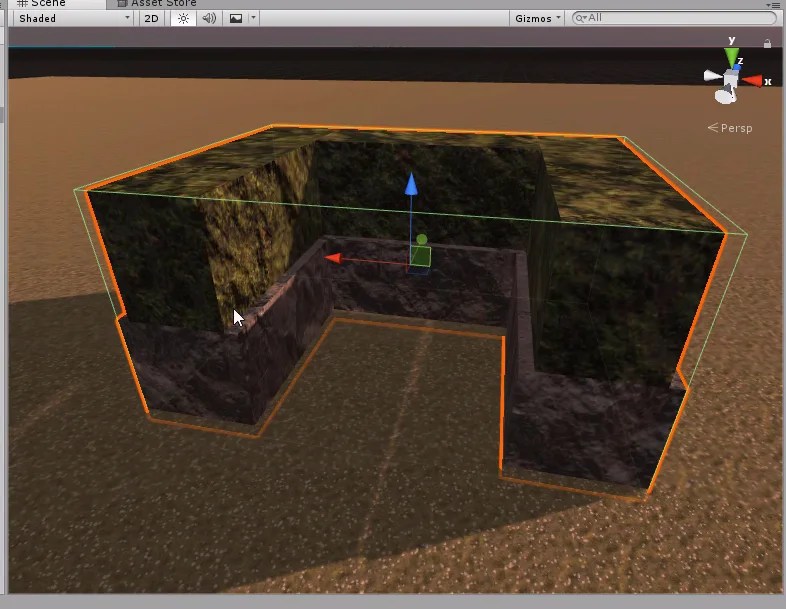Click the gizmo center cube
Image resolution: width=786 pixels, height=609 pixels.
coord(731,79)
